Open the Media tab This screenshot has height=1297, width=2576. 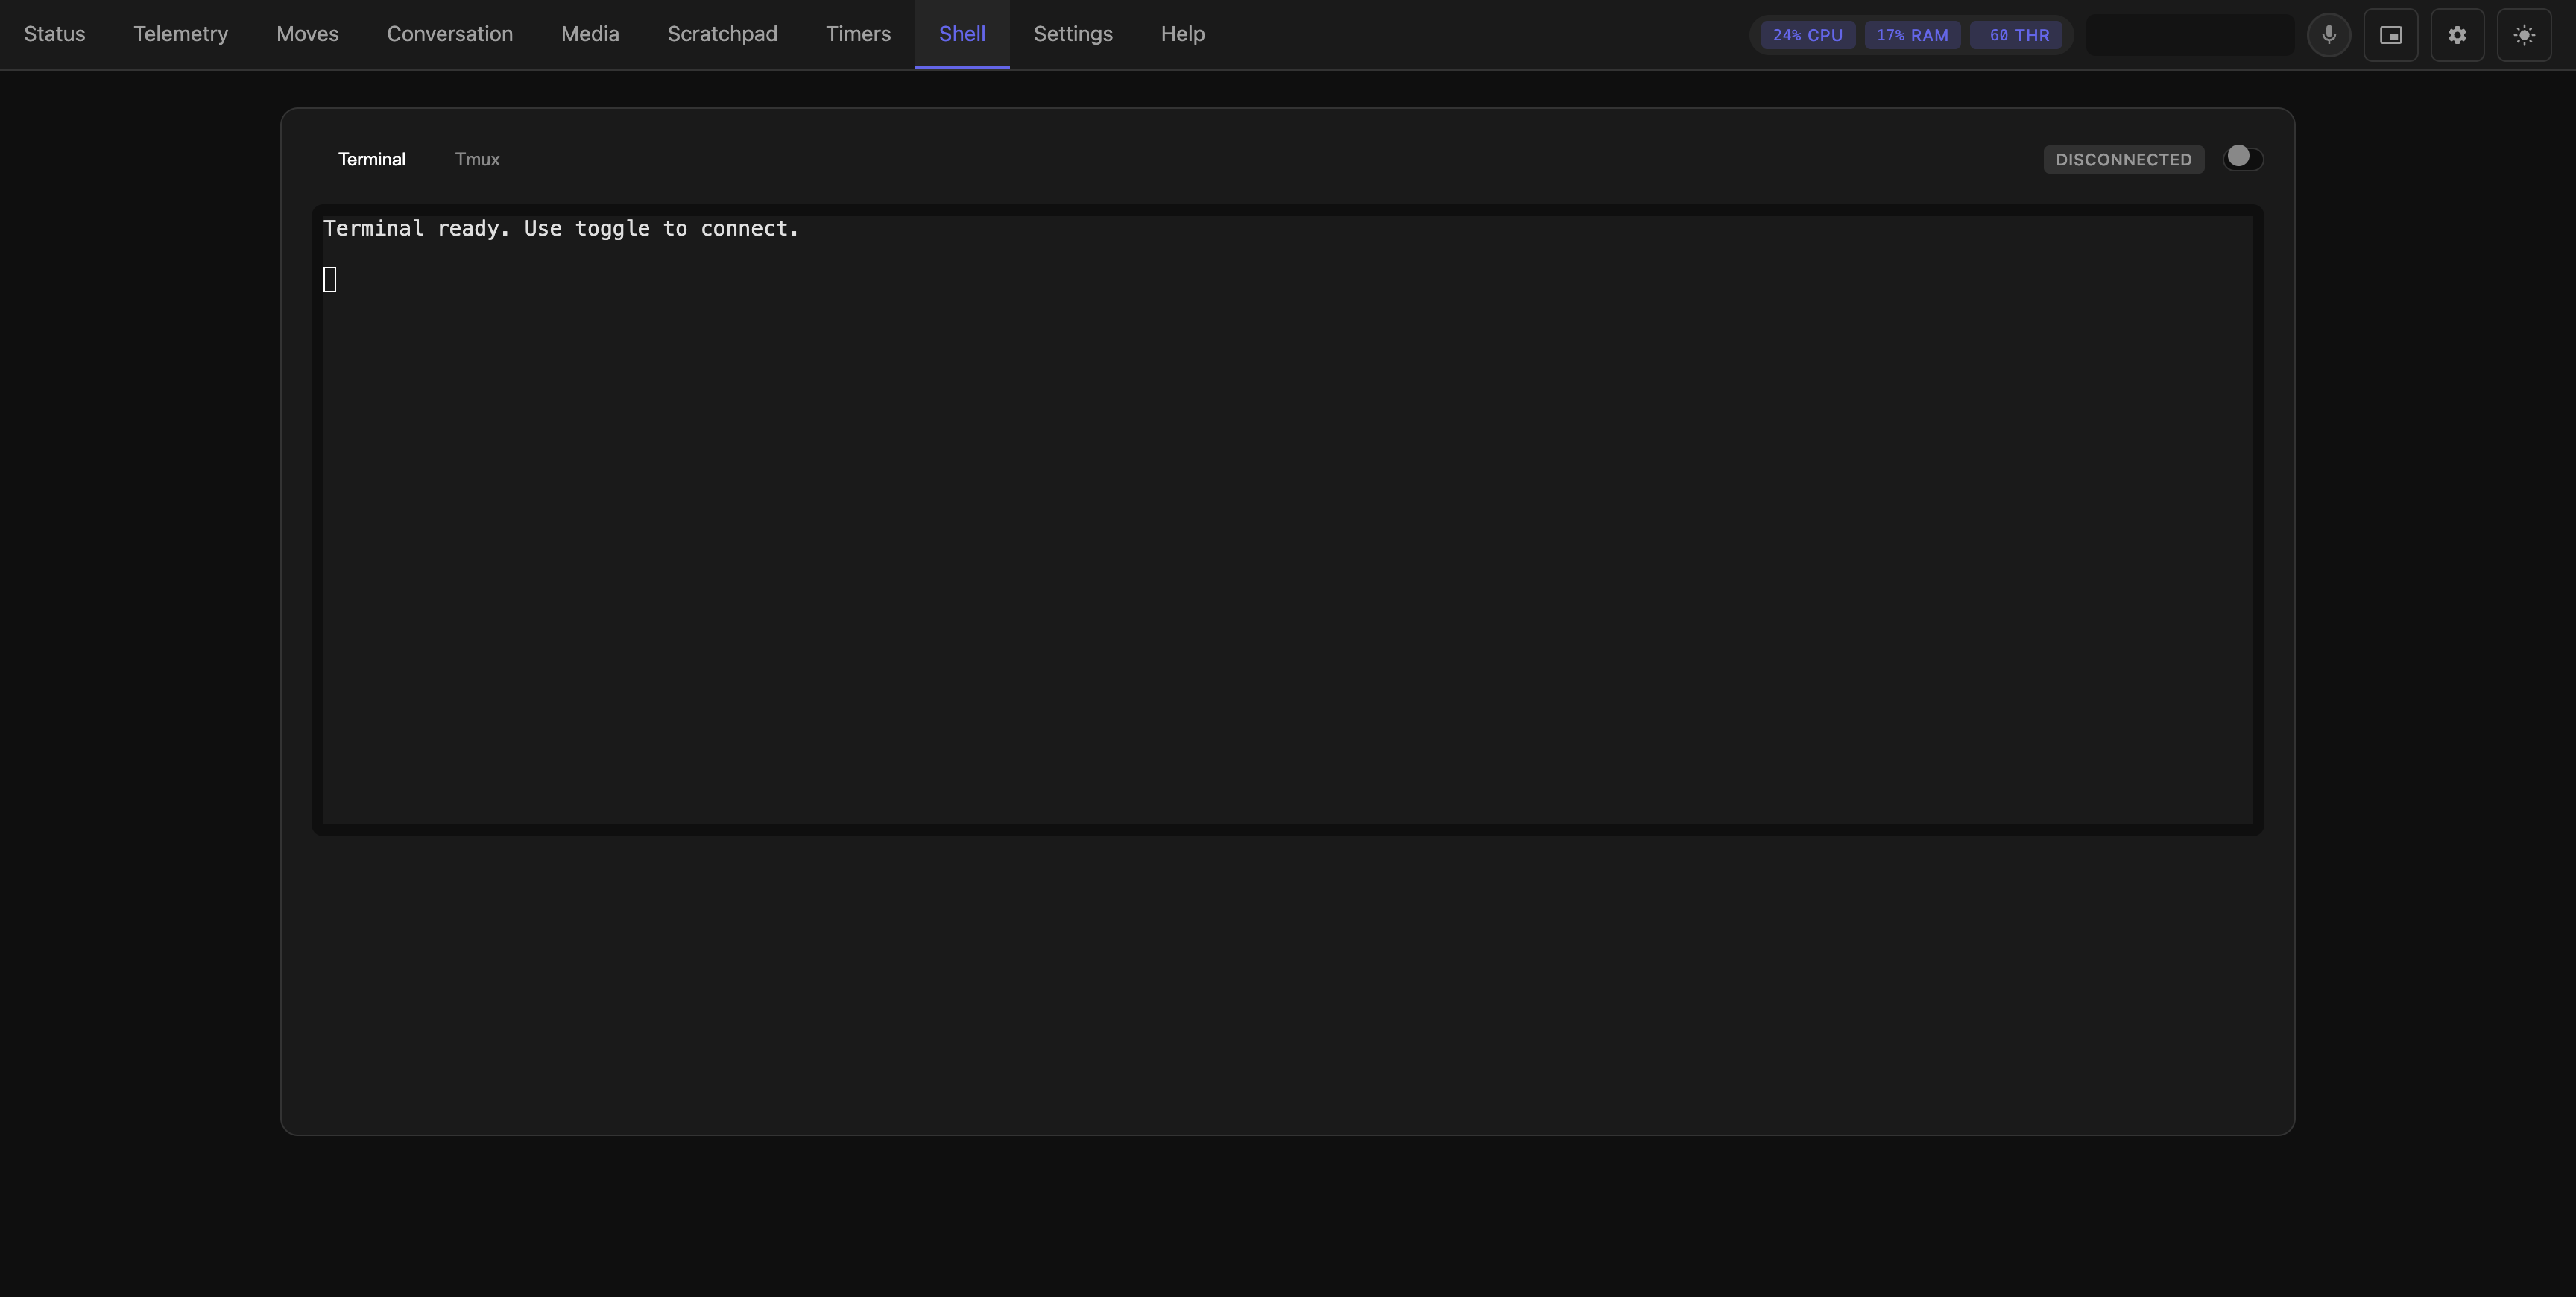tap(590, 34)
